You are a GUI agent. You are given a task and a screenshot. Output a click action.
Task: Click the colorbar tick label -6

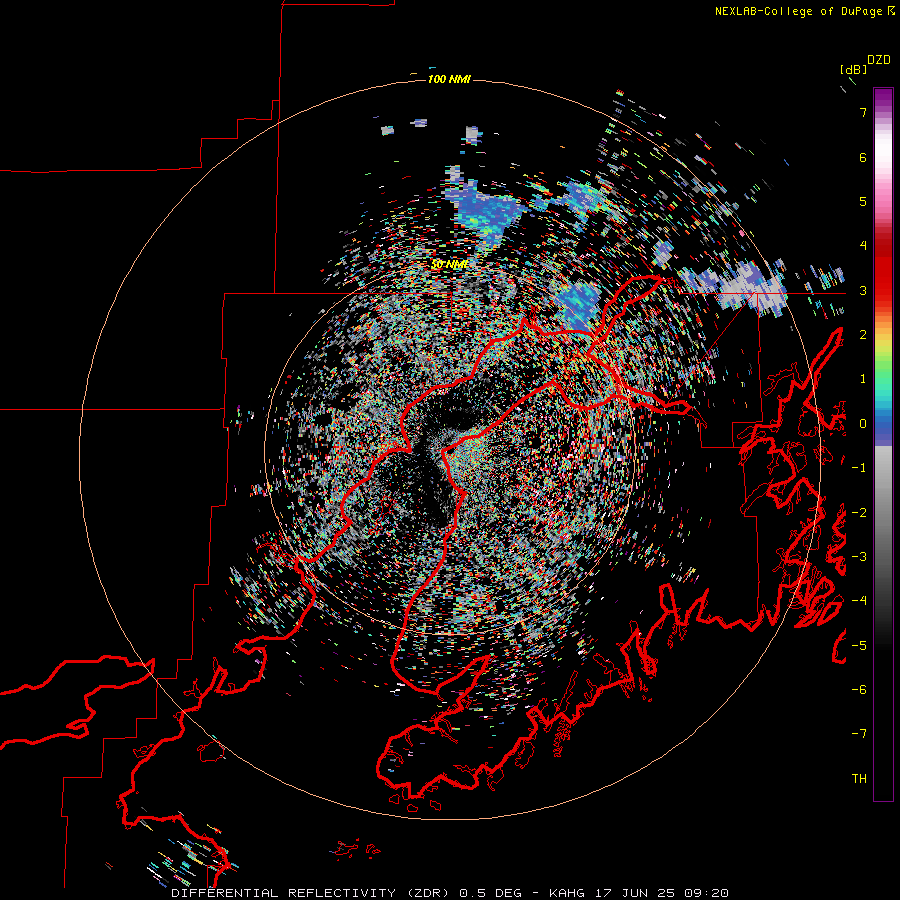pyautogui.click(x=859, y=690)
